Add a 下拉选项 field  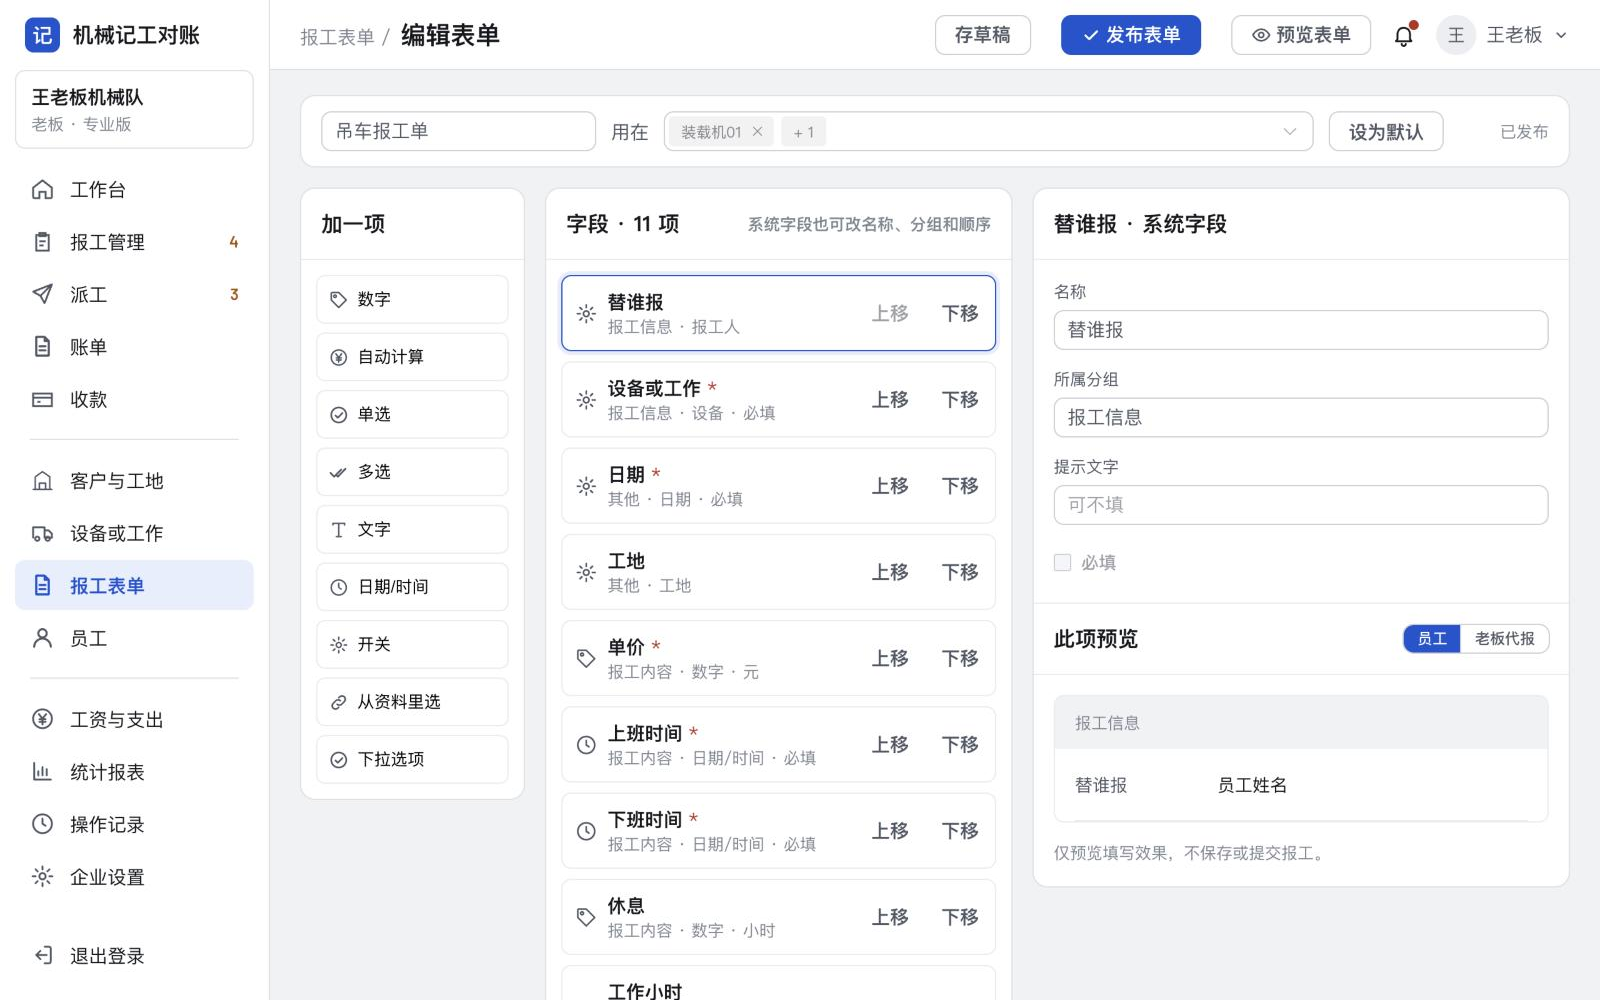pyautogui.click(x=412, y=759)
